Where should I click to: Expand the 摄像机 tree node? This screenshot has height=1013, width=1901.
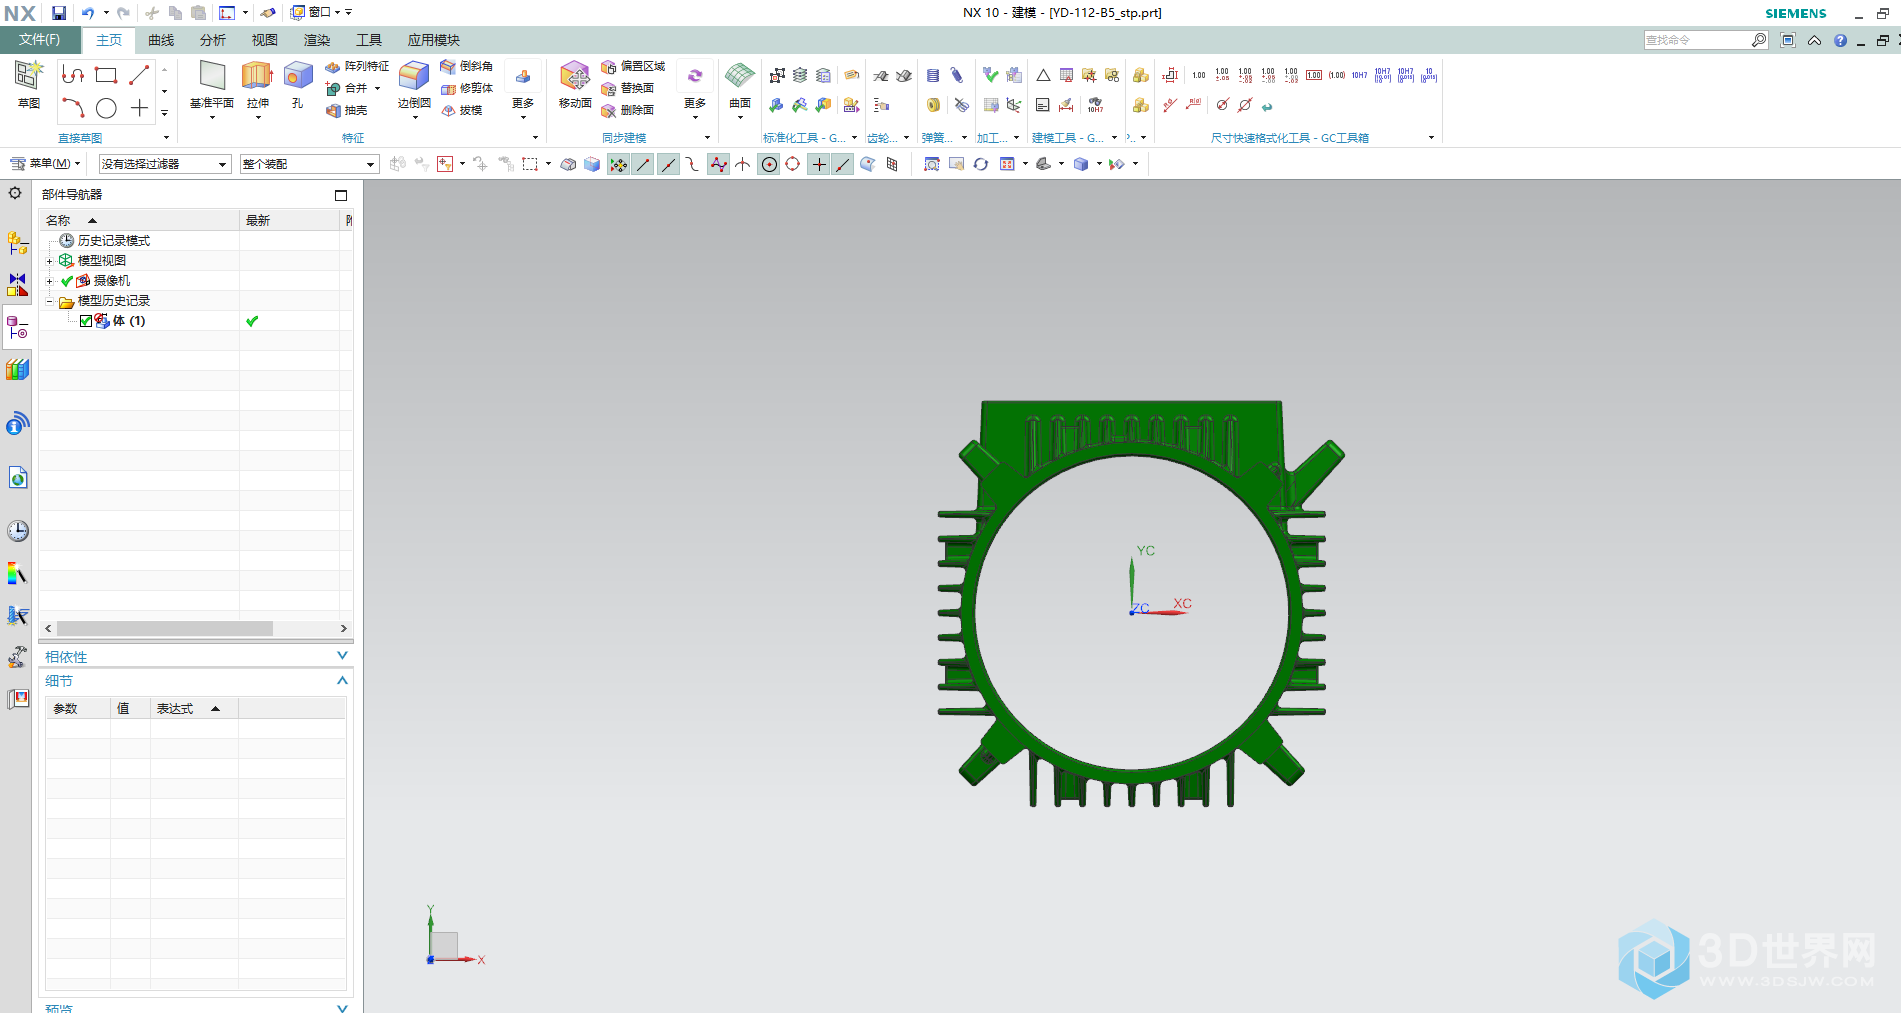[x=49, y=281]
